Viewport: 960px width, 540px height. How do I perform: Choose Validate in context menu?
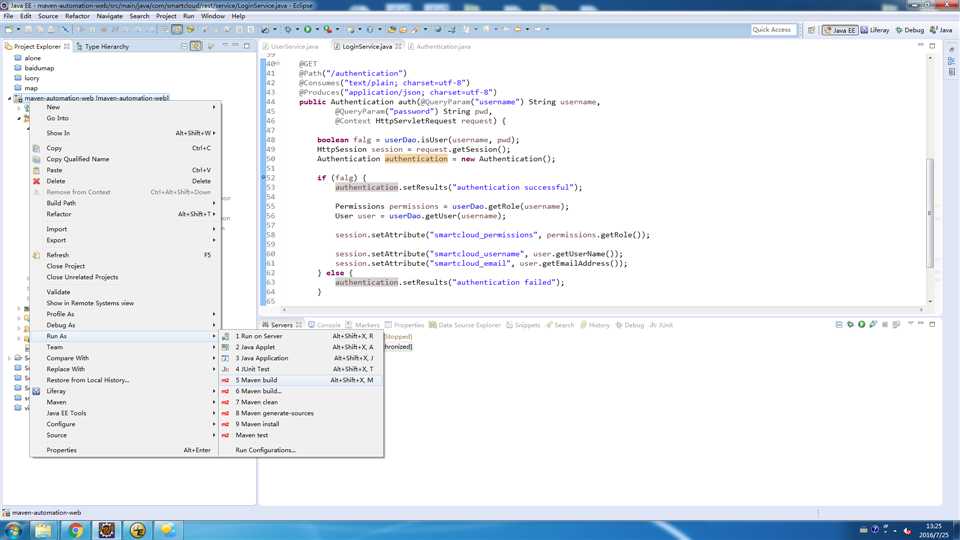(124, 292)
